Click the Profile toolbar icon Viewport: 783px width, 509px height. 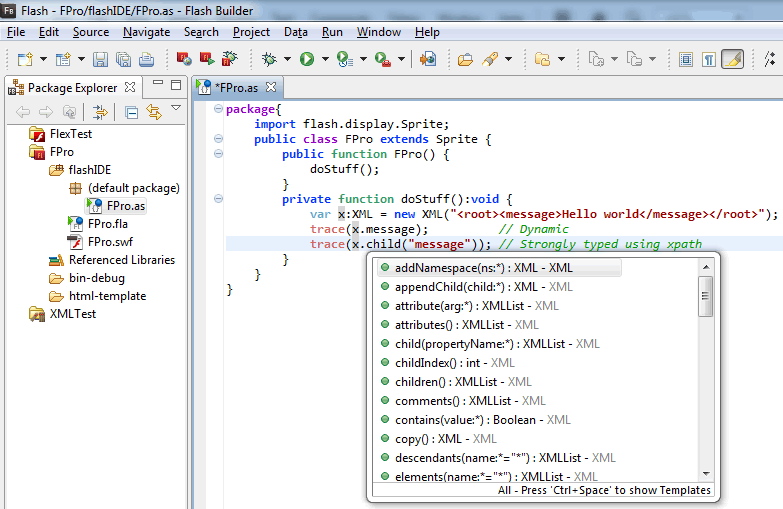click(345, 59)
